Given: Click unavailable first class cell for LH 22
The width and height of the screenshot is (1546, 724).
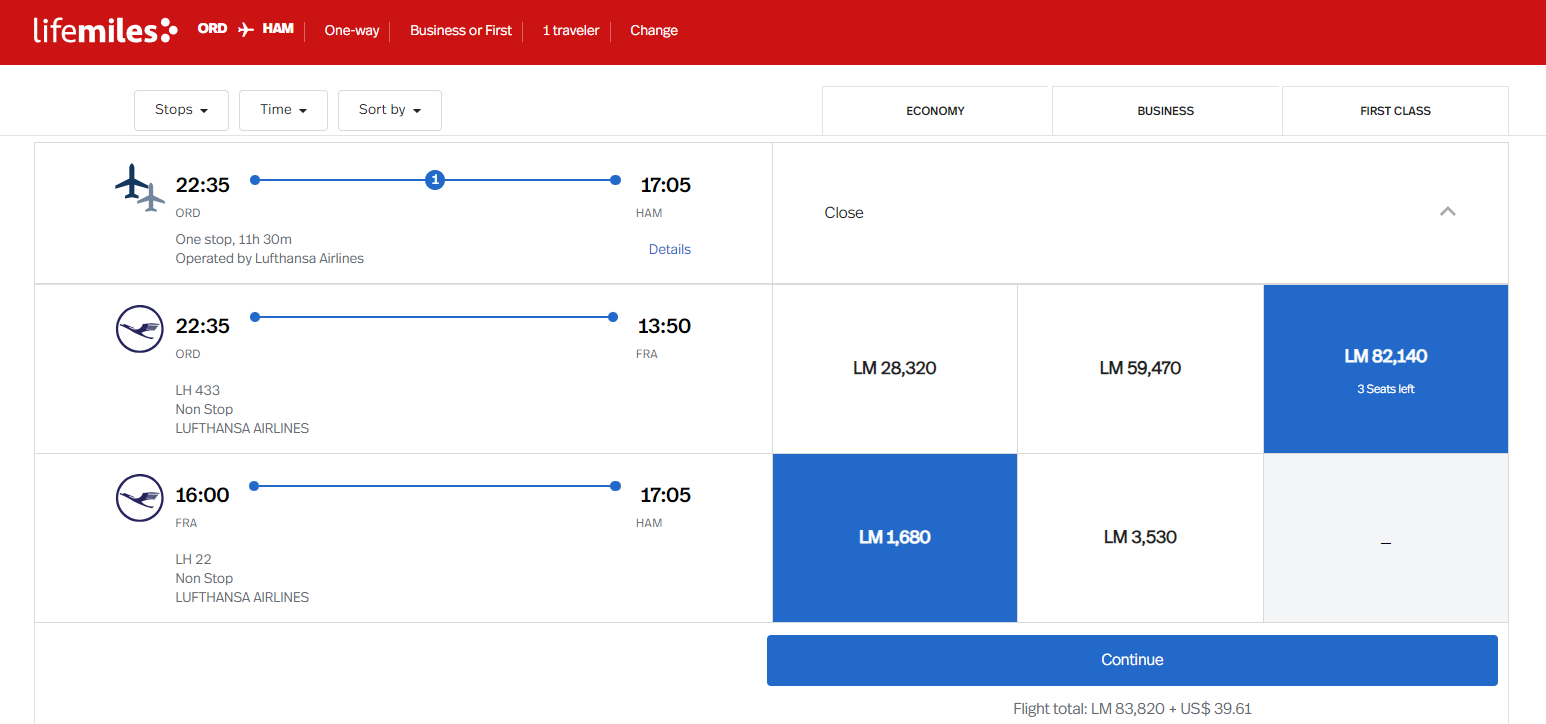Looking at the screenshot, I should tap(1386, 538).
